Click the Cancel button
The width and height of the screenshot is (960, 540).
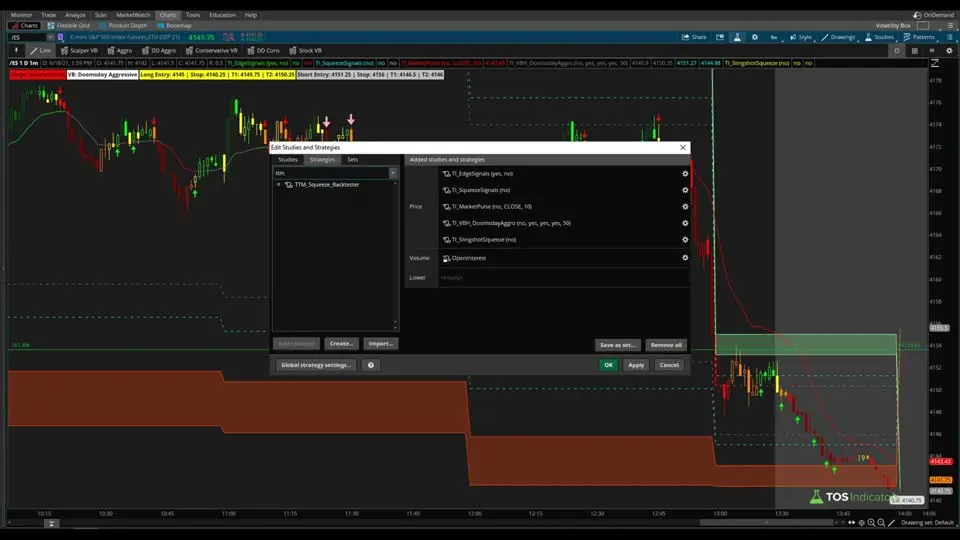(x=669, y=365)
